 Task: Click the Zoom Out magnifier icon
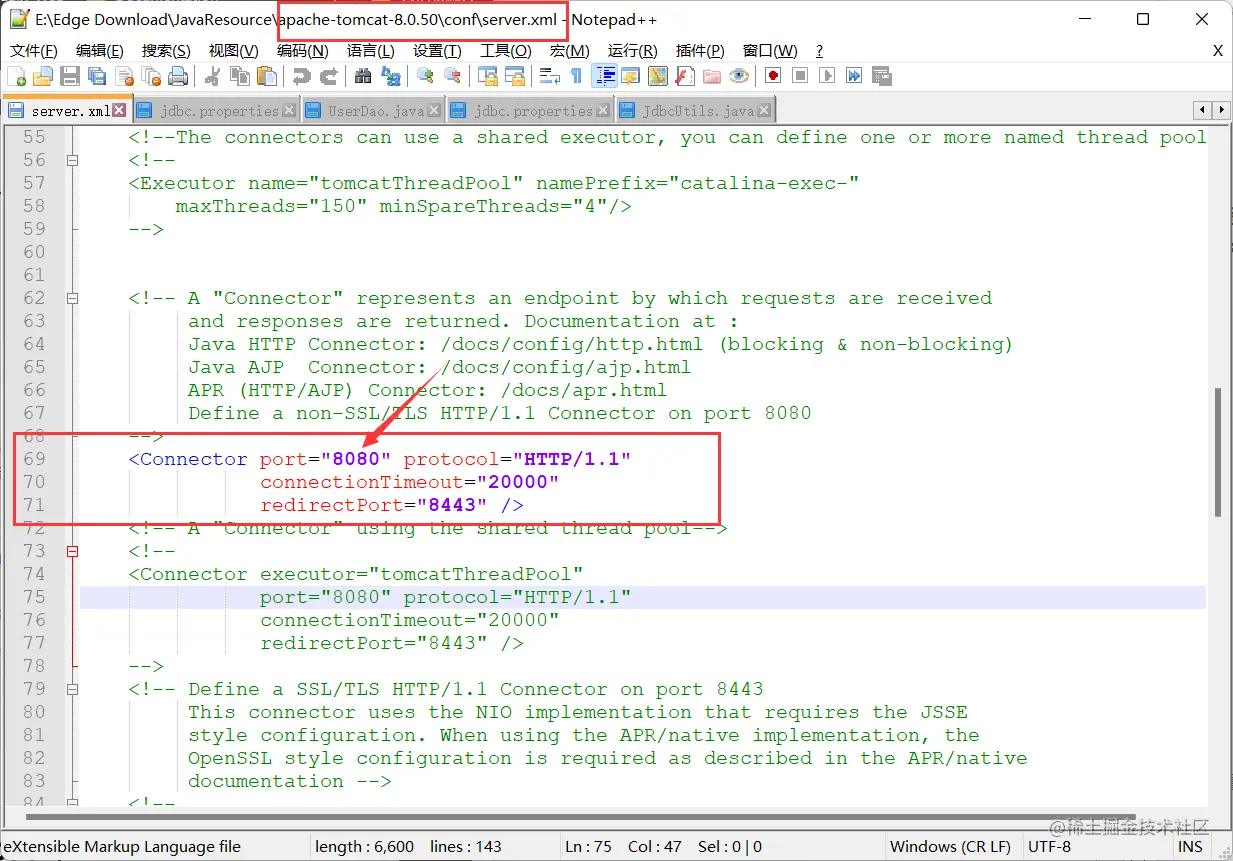point(452,76)
